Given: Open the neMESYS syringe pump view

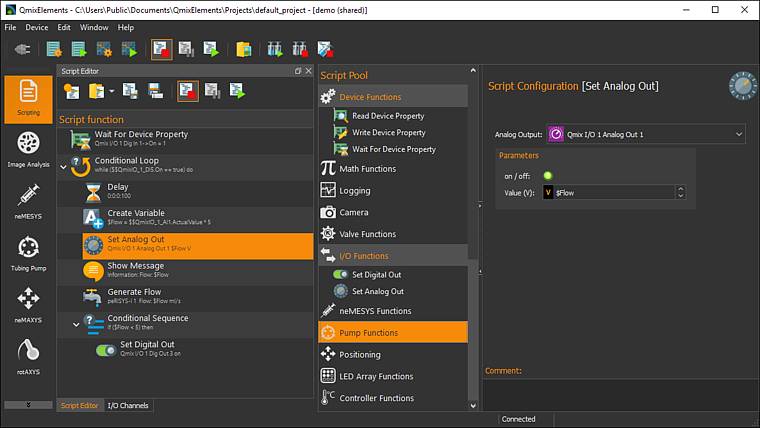Looking at the screenshot, I should point(28,199).
